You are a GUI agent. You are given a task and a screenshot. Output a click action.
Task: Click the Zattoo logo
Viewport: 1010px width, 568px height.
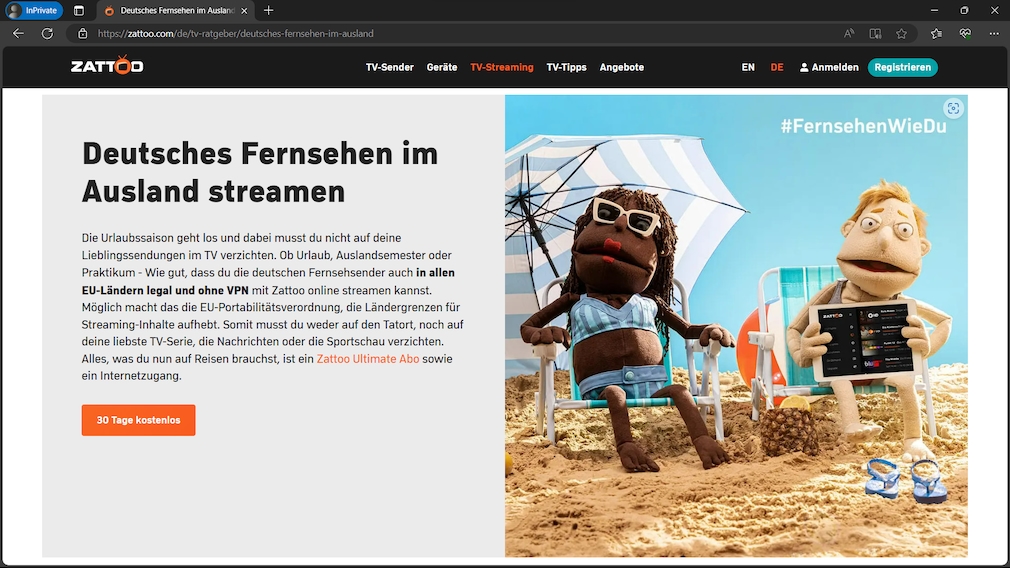click(107, 65)
